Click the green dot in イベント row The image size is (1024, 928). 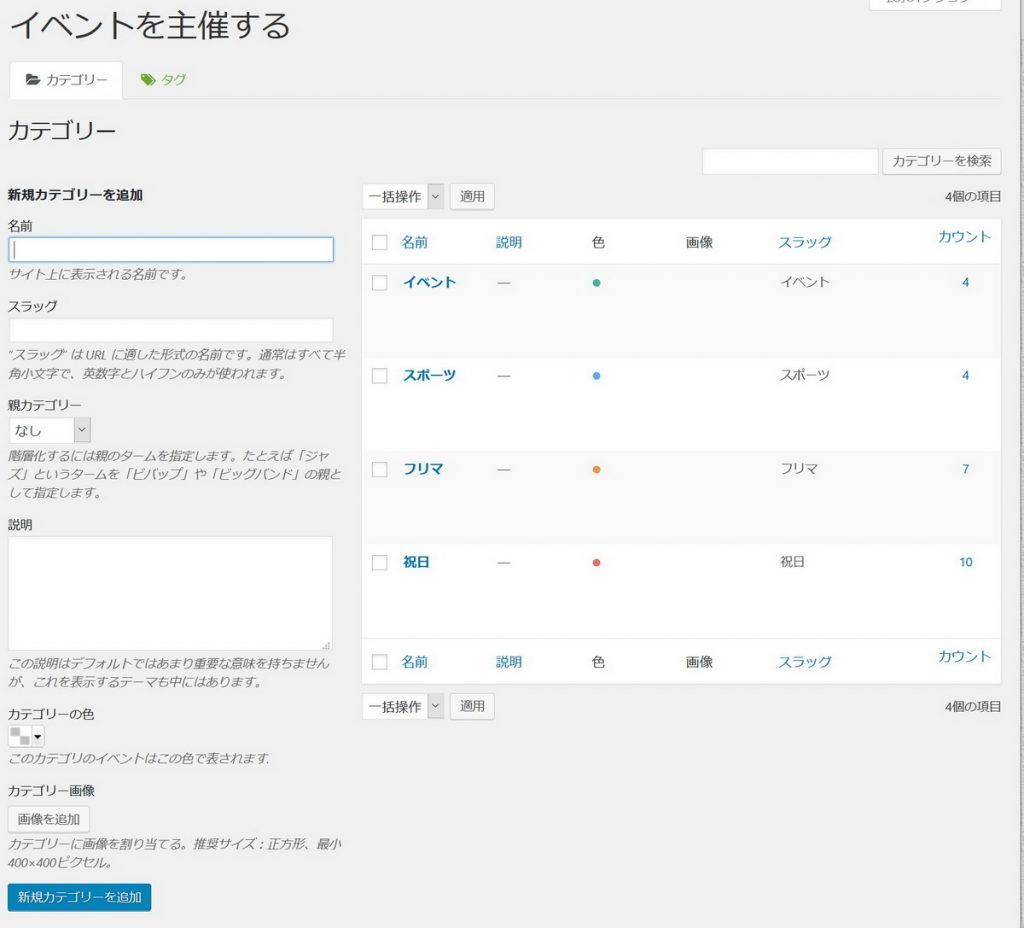(x=596, y=283)
